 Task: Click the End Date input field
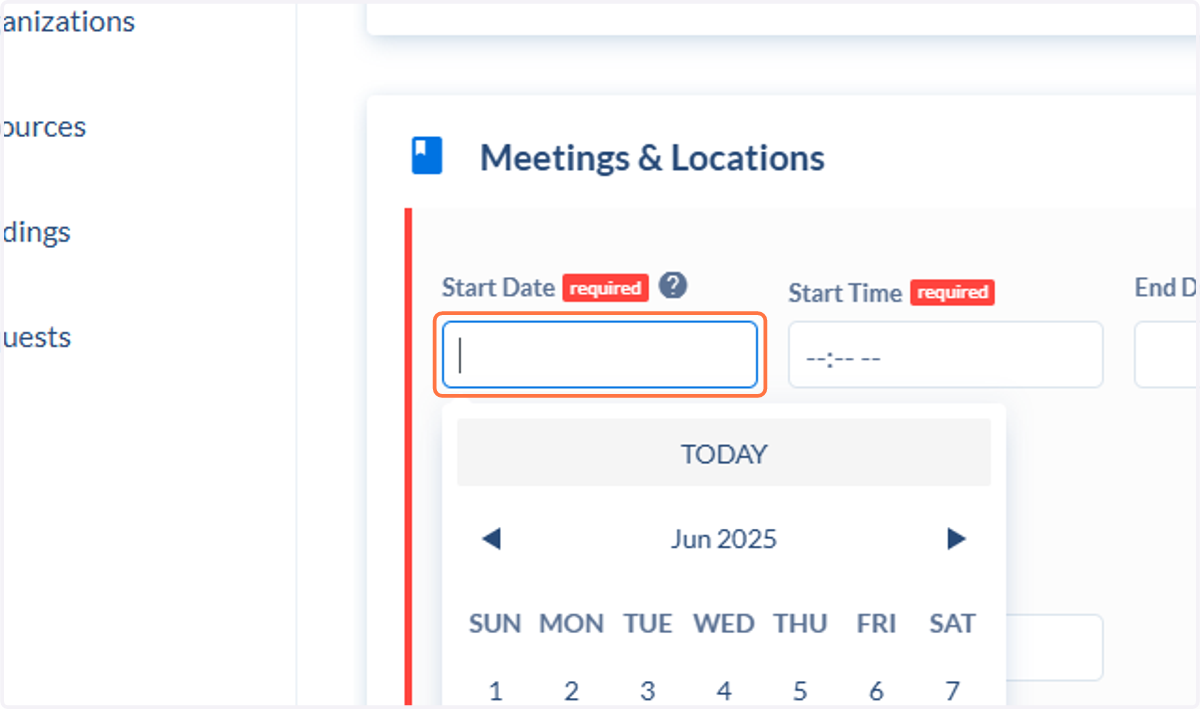(1167, 354)
